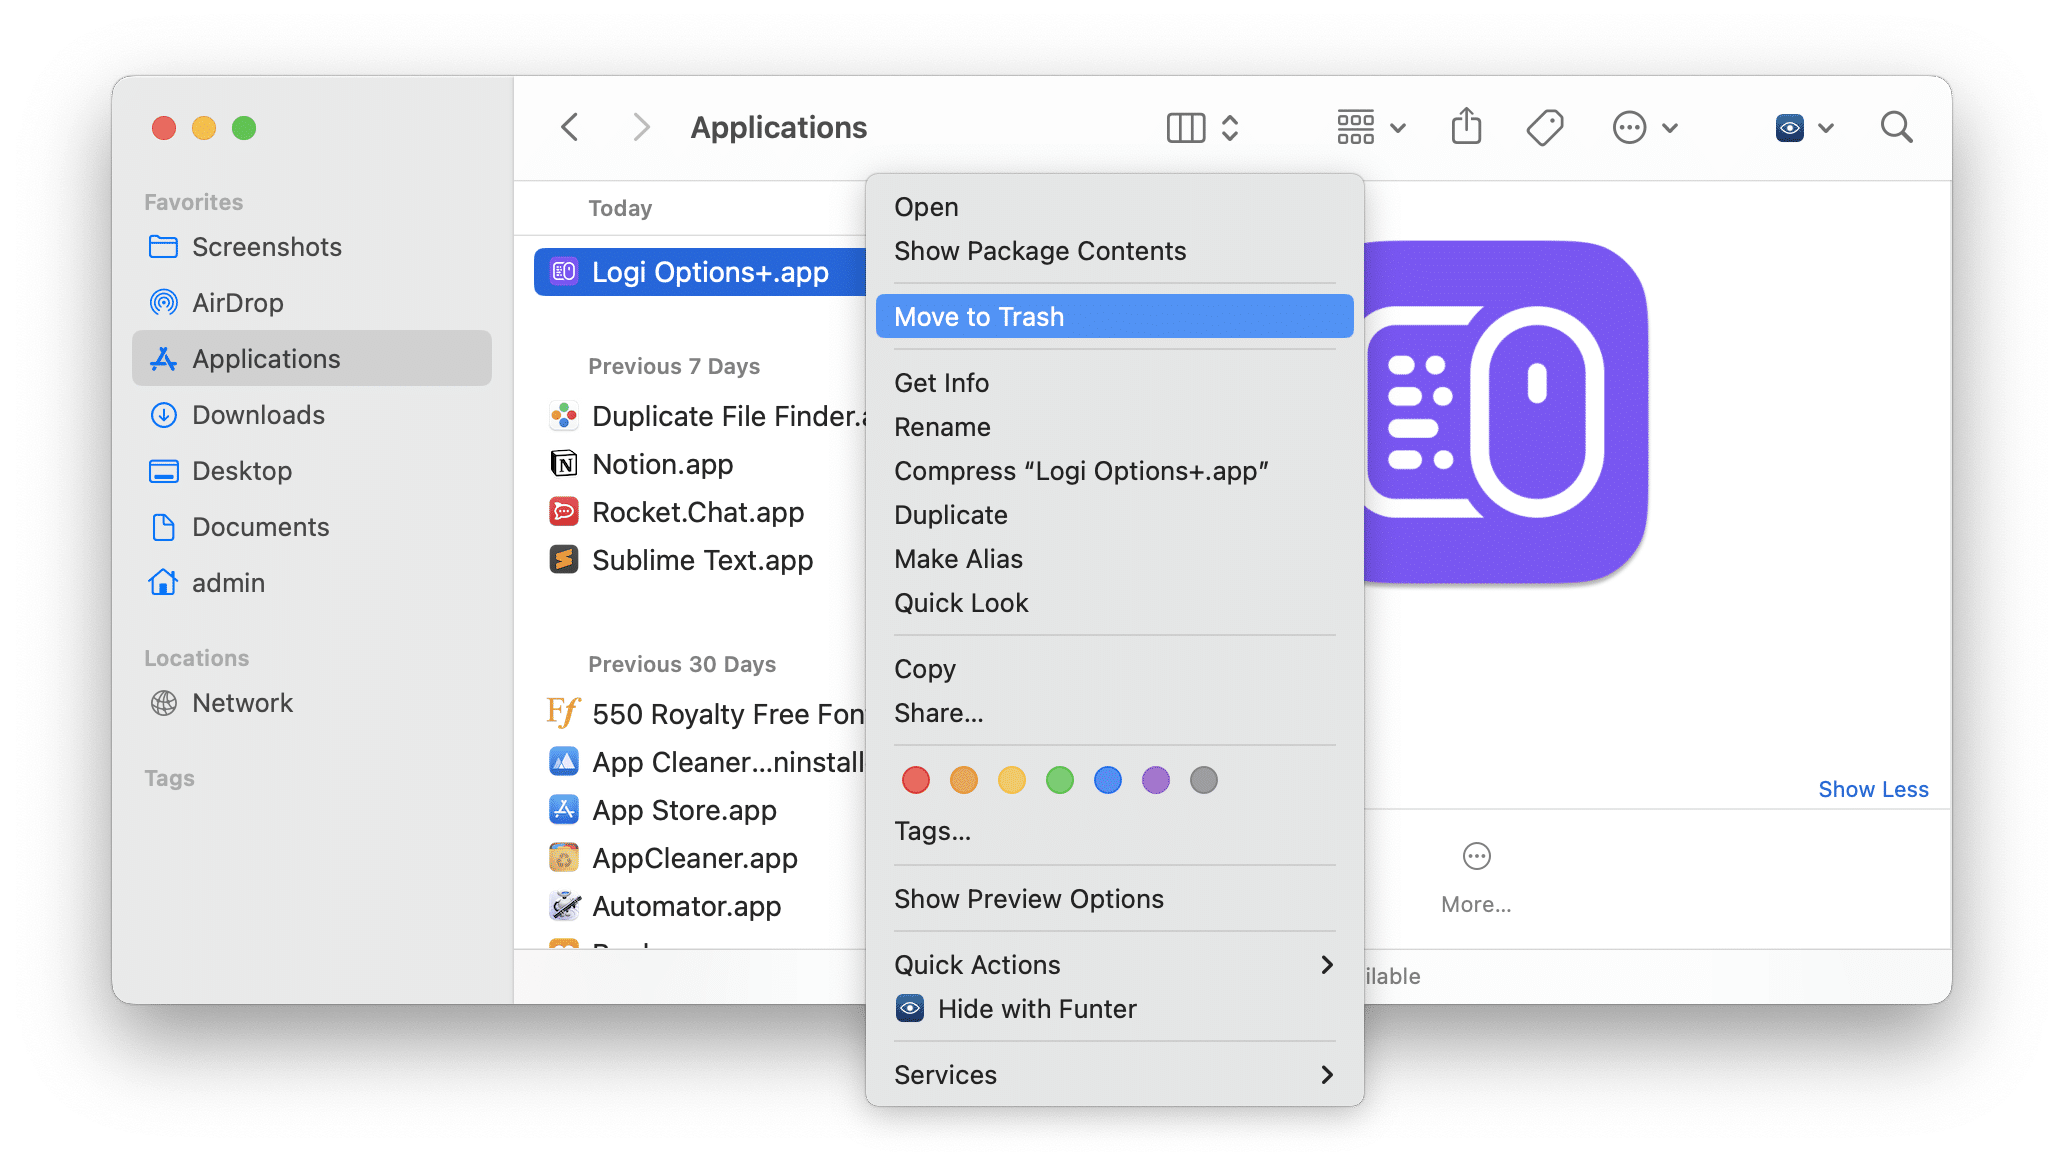
Task: Click the Duplicate File Finder app icon
Action: click(x=564, y=416)
